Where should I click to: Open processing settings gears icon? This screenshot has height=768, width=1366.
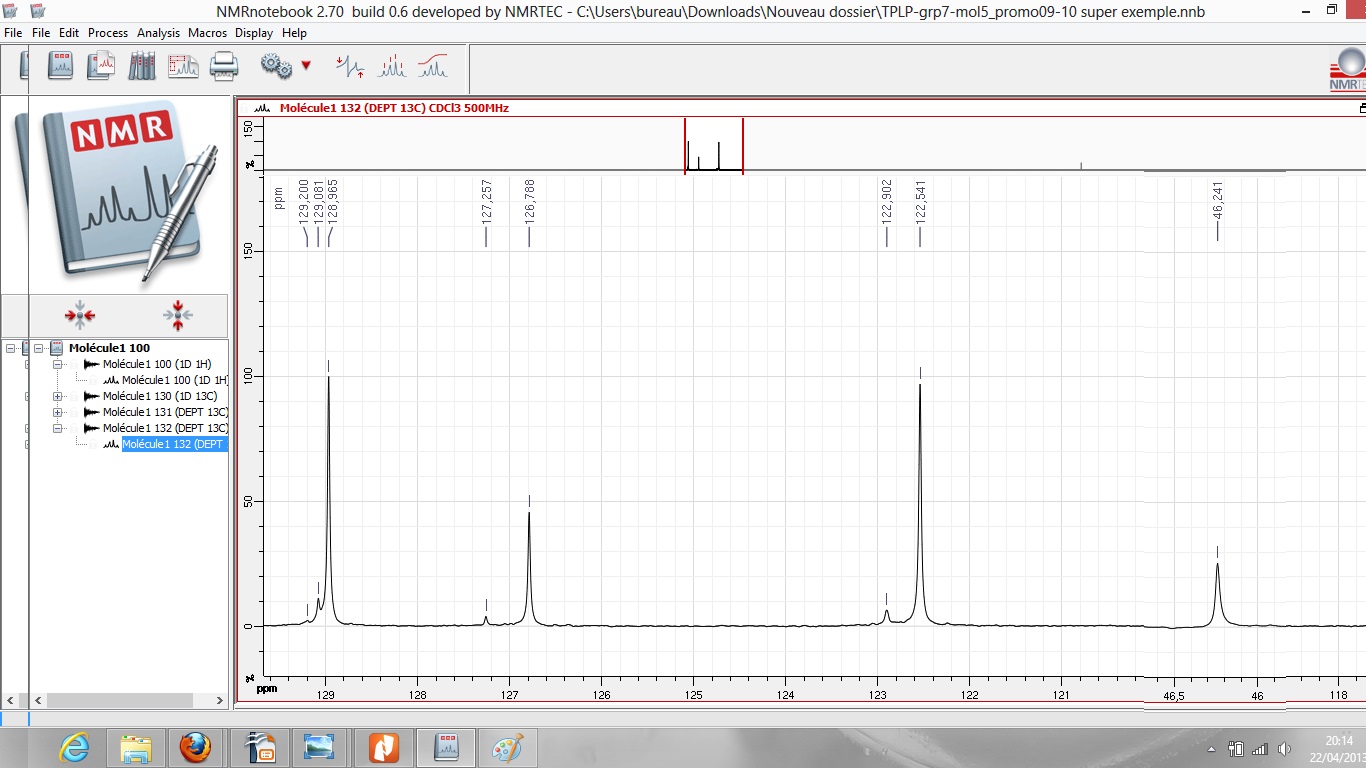(x=275, y=67)
